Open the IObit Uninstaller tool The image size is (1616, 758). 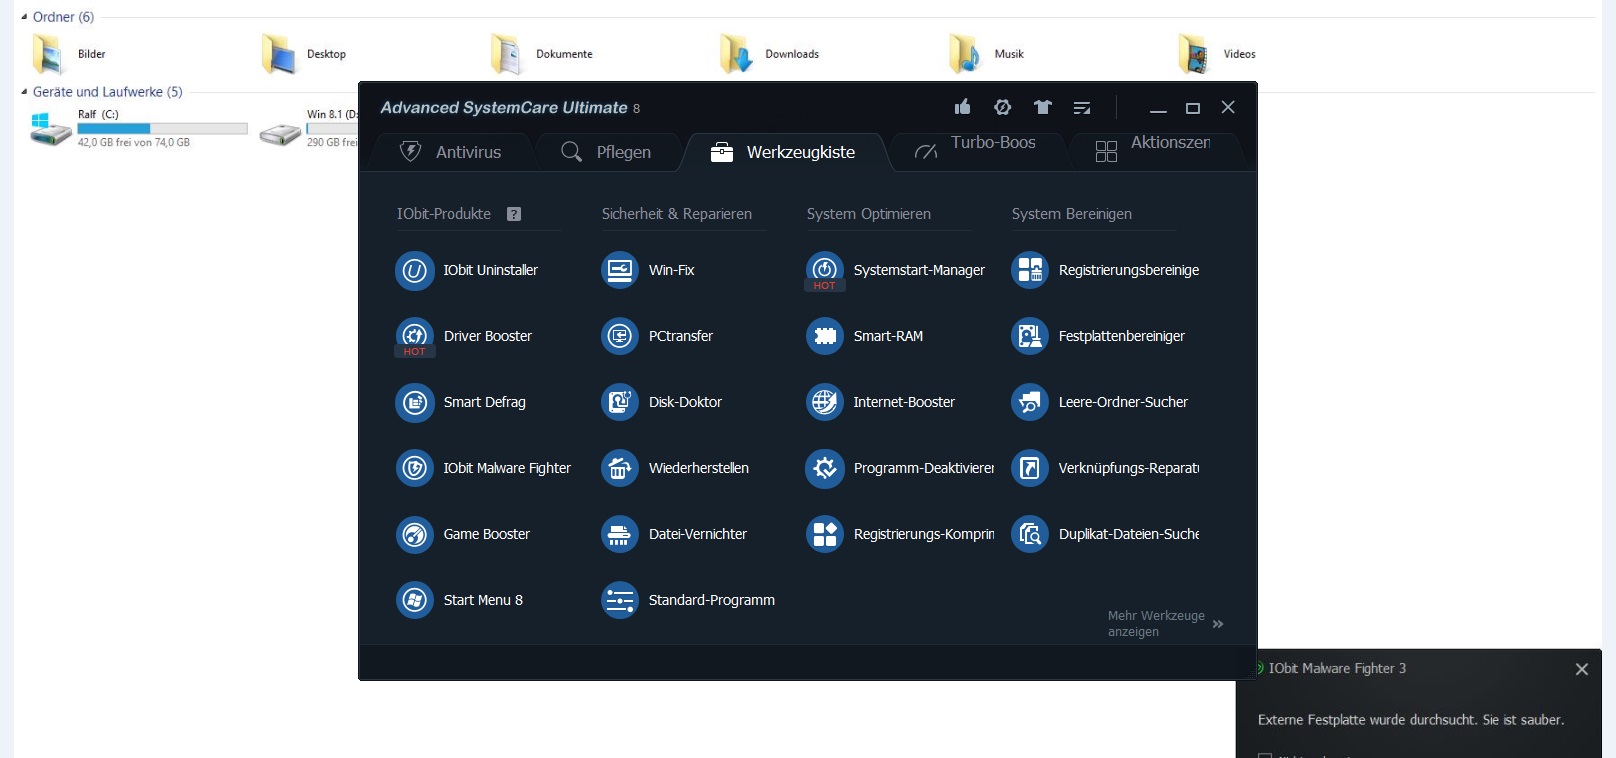(x=467, y=270)
